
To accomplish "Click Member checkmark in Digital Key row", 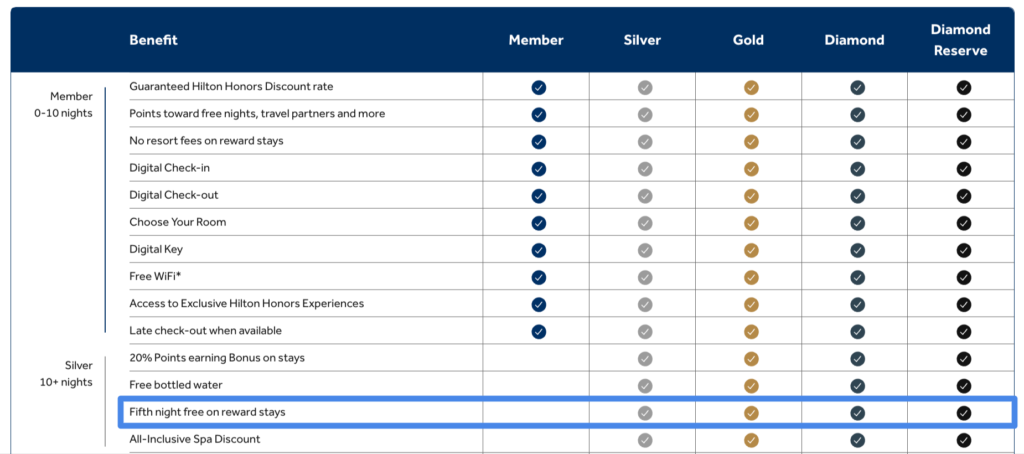I will pos(539,250).
